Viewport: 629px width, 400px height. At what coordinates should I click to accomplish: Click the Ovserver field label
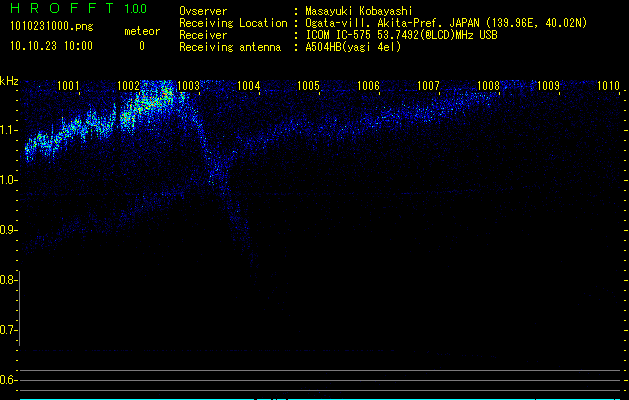tap(203, 11)
